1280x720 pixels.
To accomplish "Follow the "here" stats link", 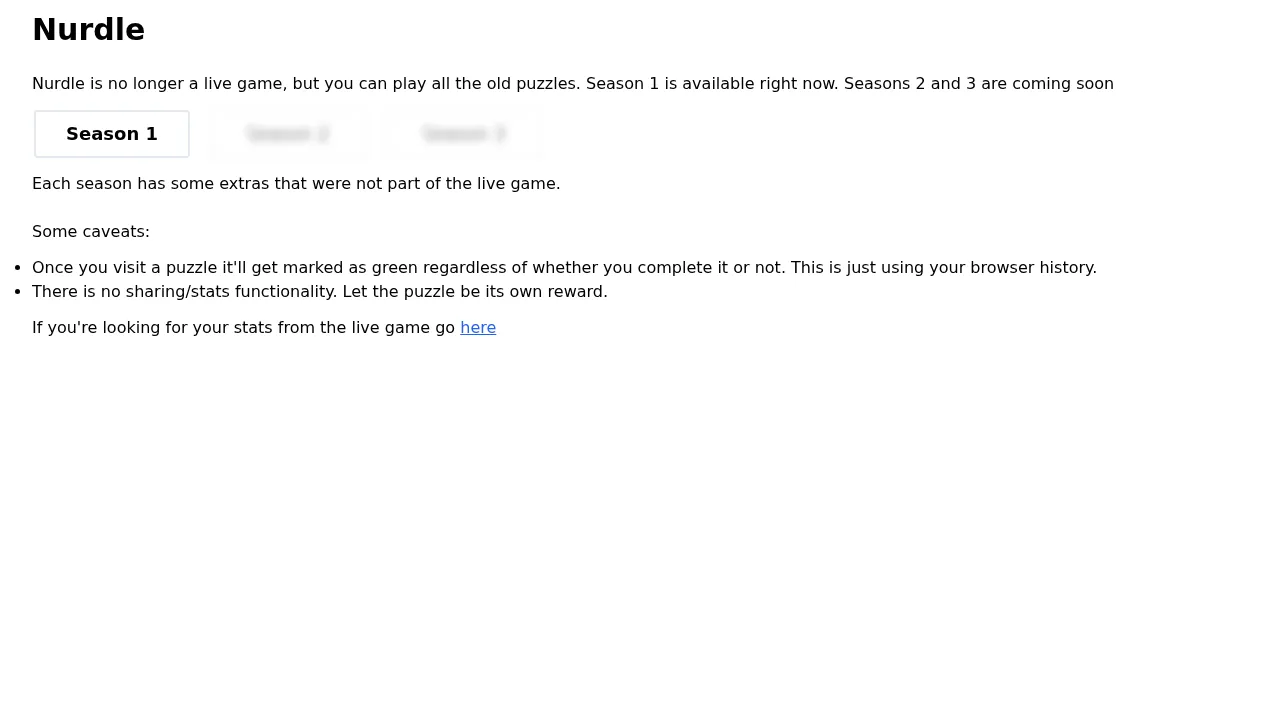I will [x=478, y=328].
